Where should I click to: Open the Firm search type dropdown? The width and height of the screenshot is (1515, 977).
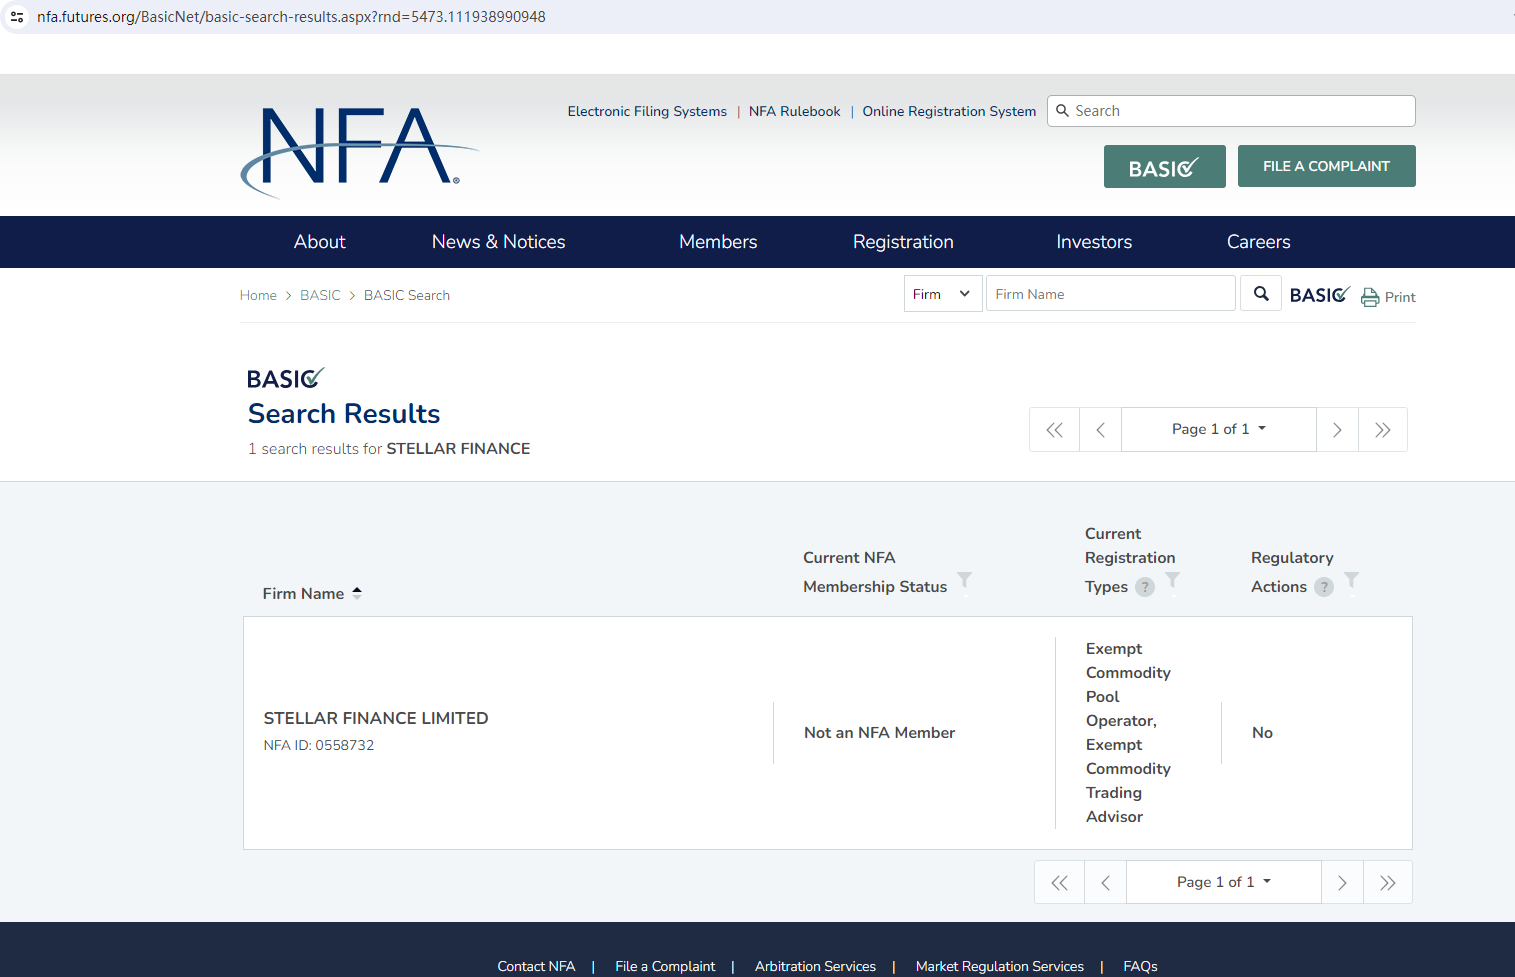(x=942, y=294)
